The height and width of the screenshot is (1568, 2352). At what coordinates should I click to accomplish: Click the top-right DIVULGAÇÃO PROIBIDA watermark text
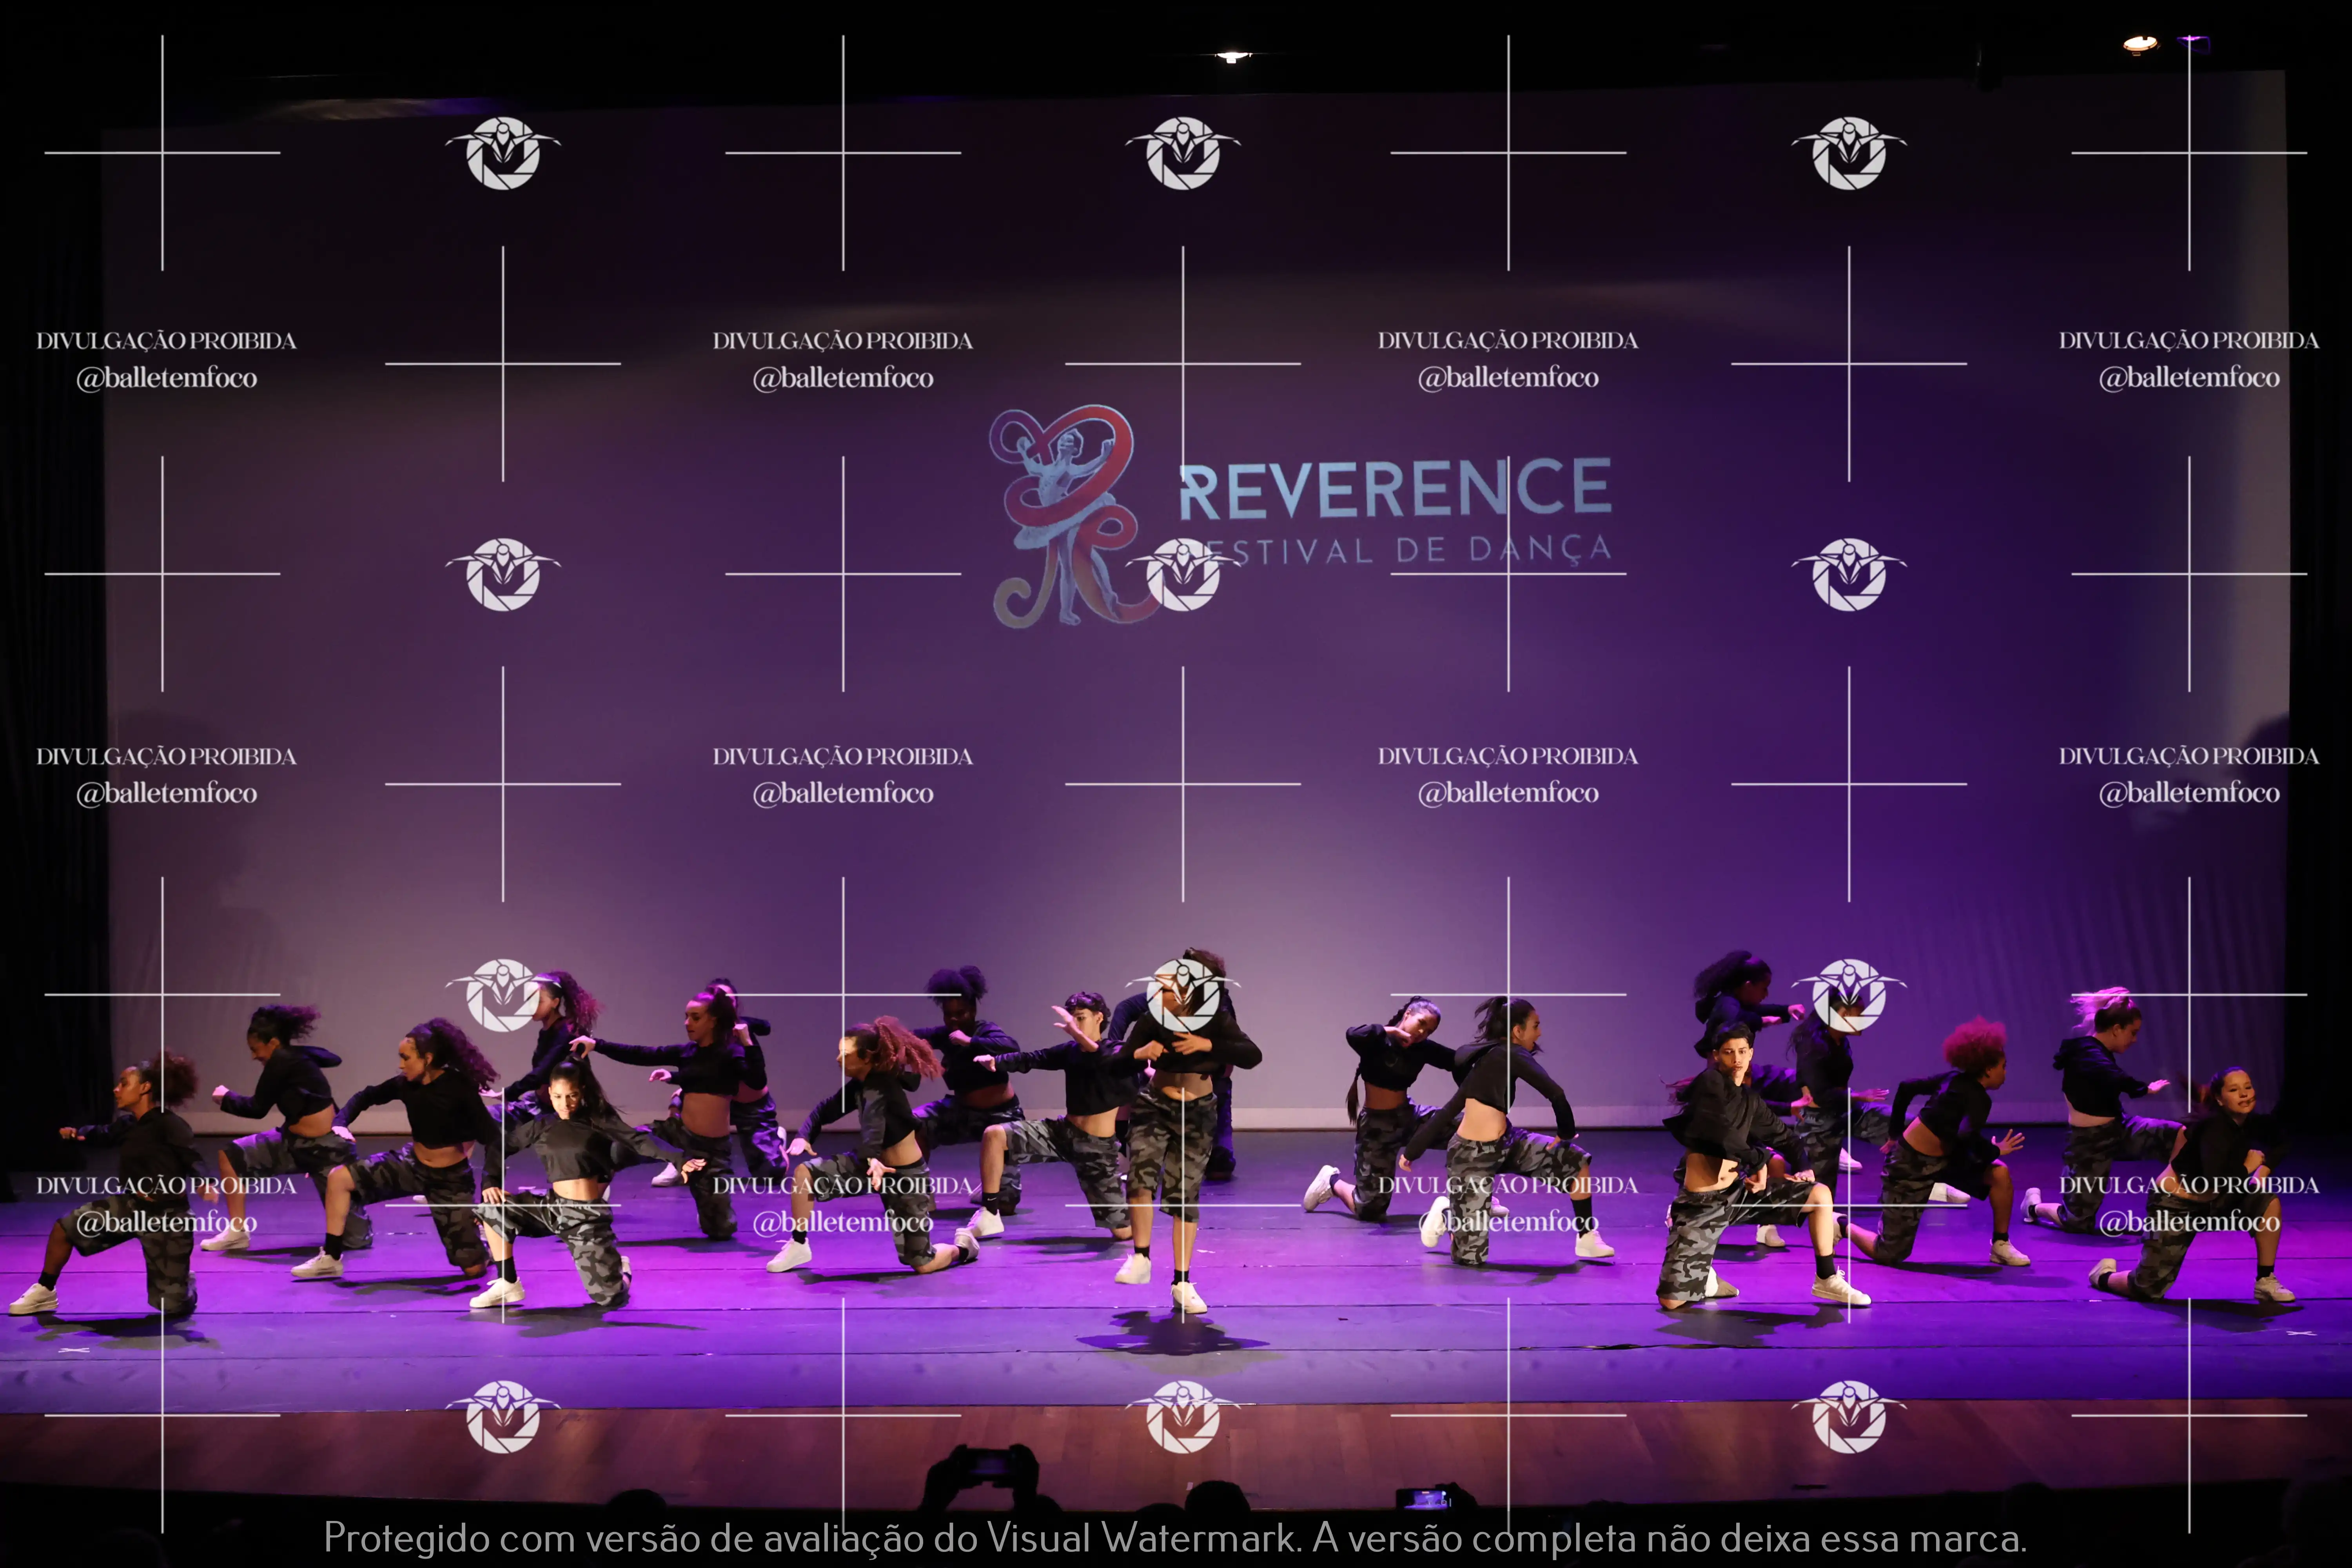point(2188,341)
